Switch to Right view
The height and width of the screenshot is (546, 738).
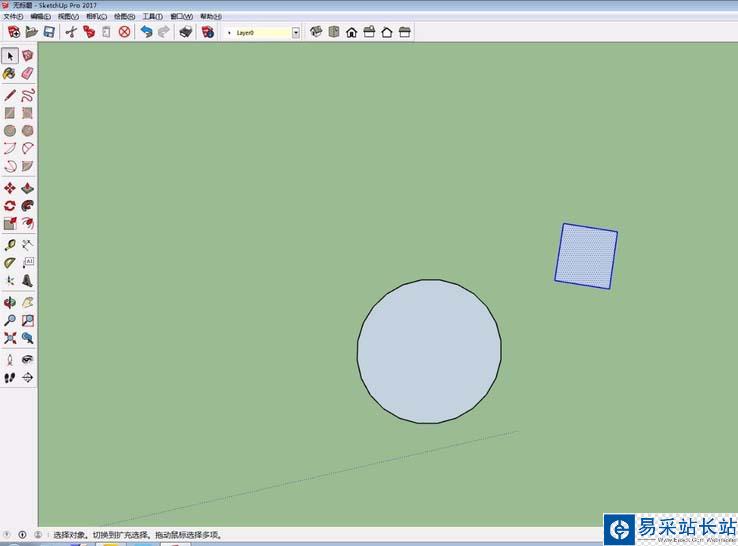(369, 32)
